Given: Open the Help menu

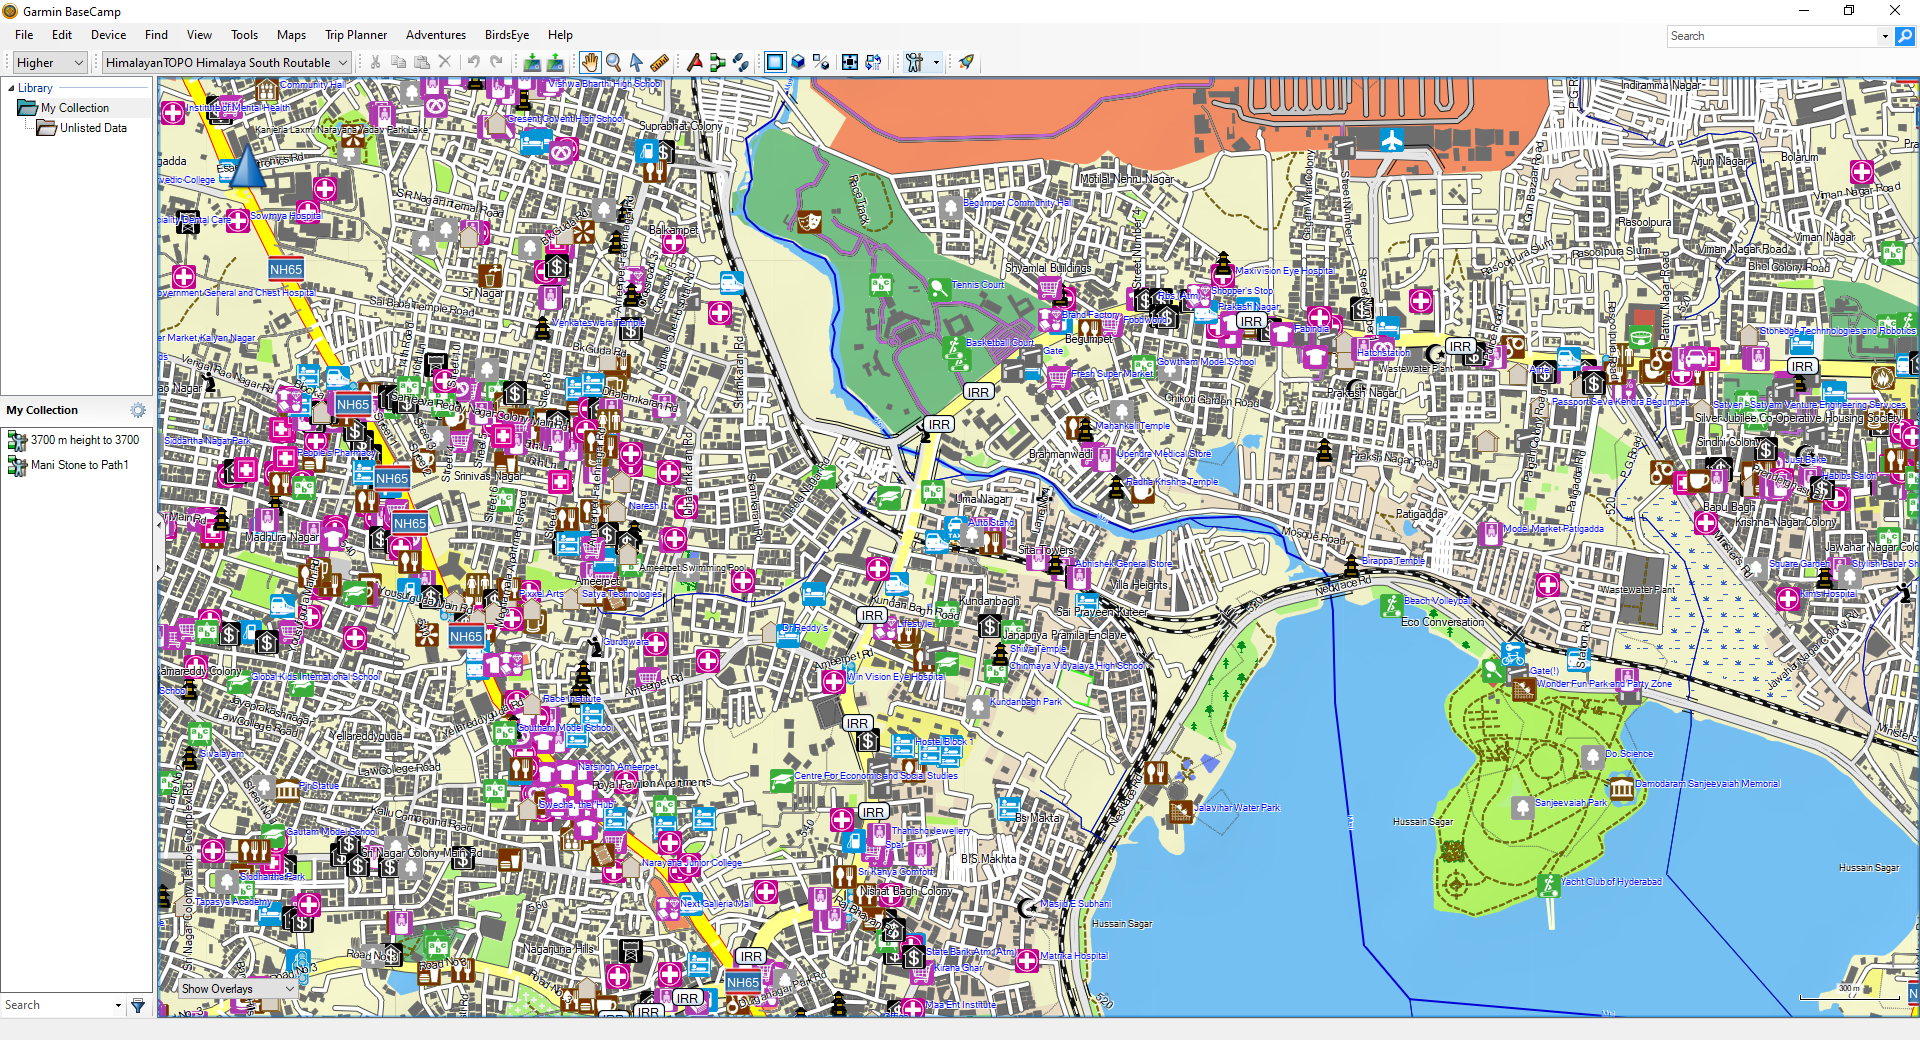Looking at the screenshot, I should pos(560,35).
